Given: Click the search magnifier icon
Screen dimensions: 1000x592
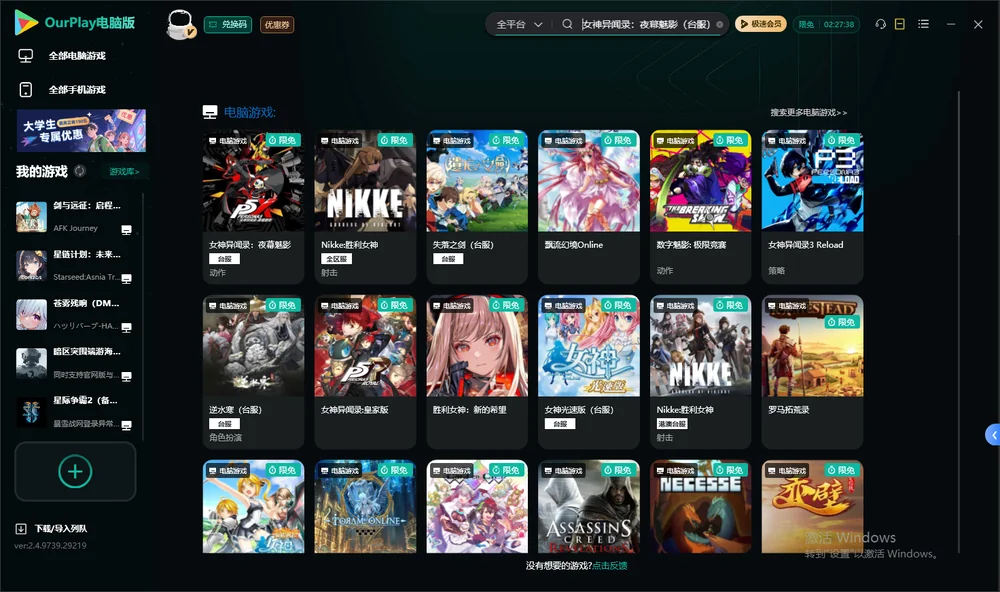Looking at the screenshot, I should tap(567, 24).
